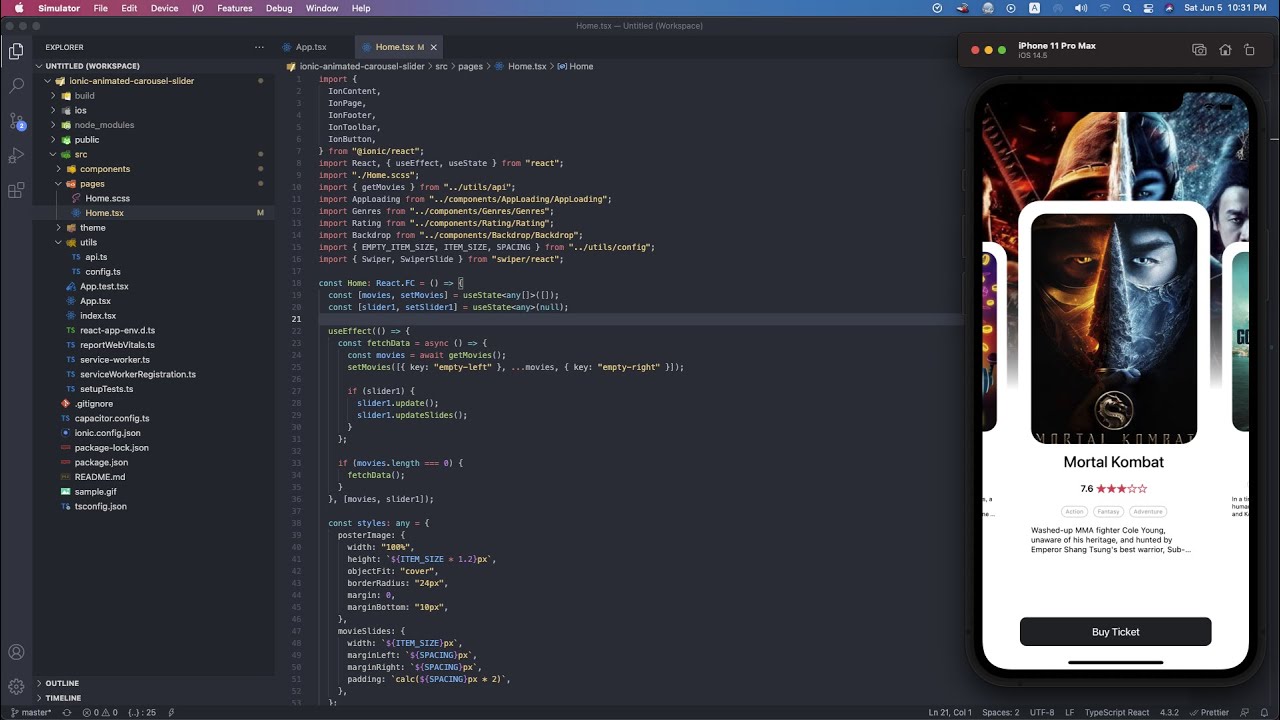Close the Home.tsx editor tab
The image size is (1280, 720).
434,47
